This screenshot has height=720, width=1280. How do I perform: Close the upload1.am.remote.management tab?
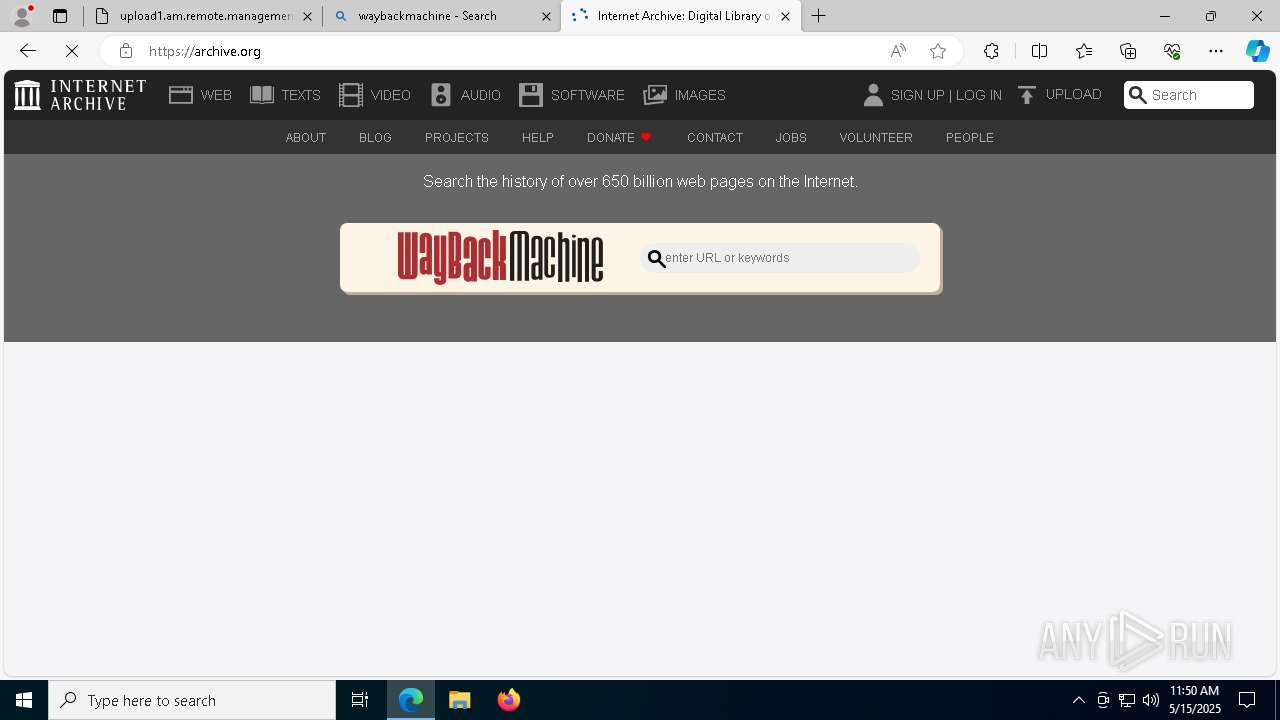coord(307,16)
